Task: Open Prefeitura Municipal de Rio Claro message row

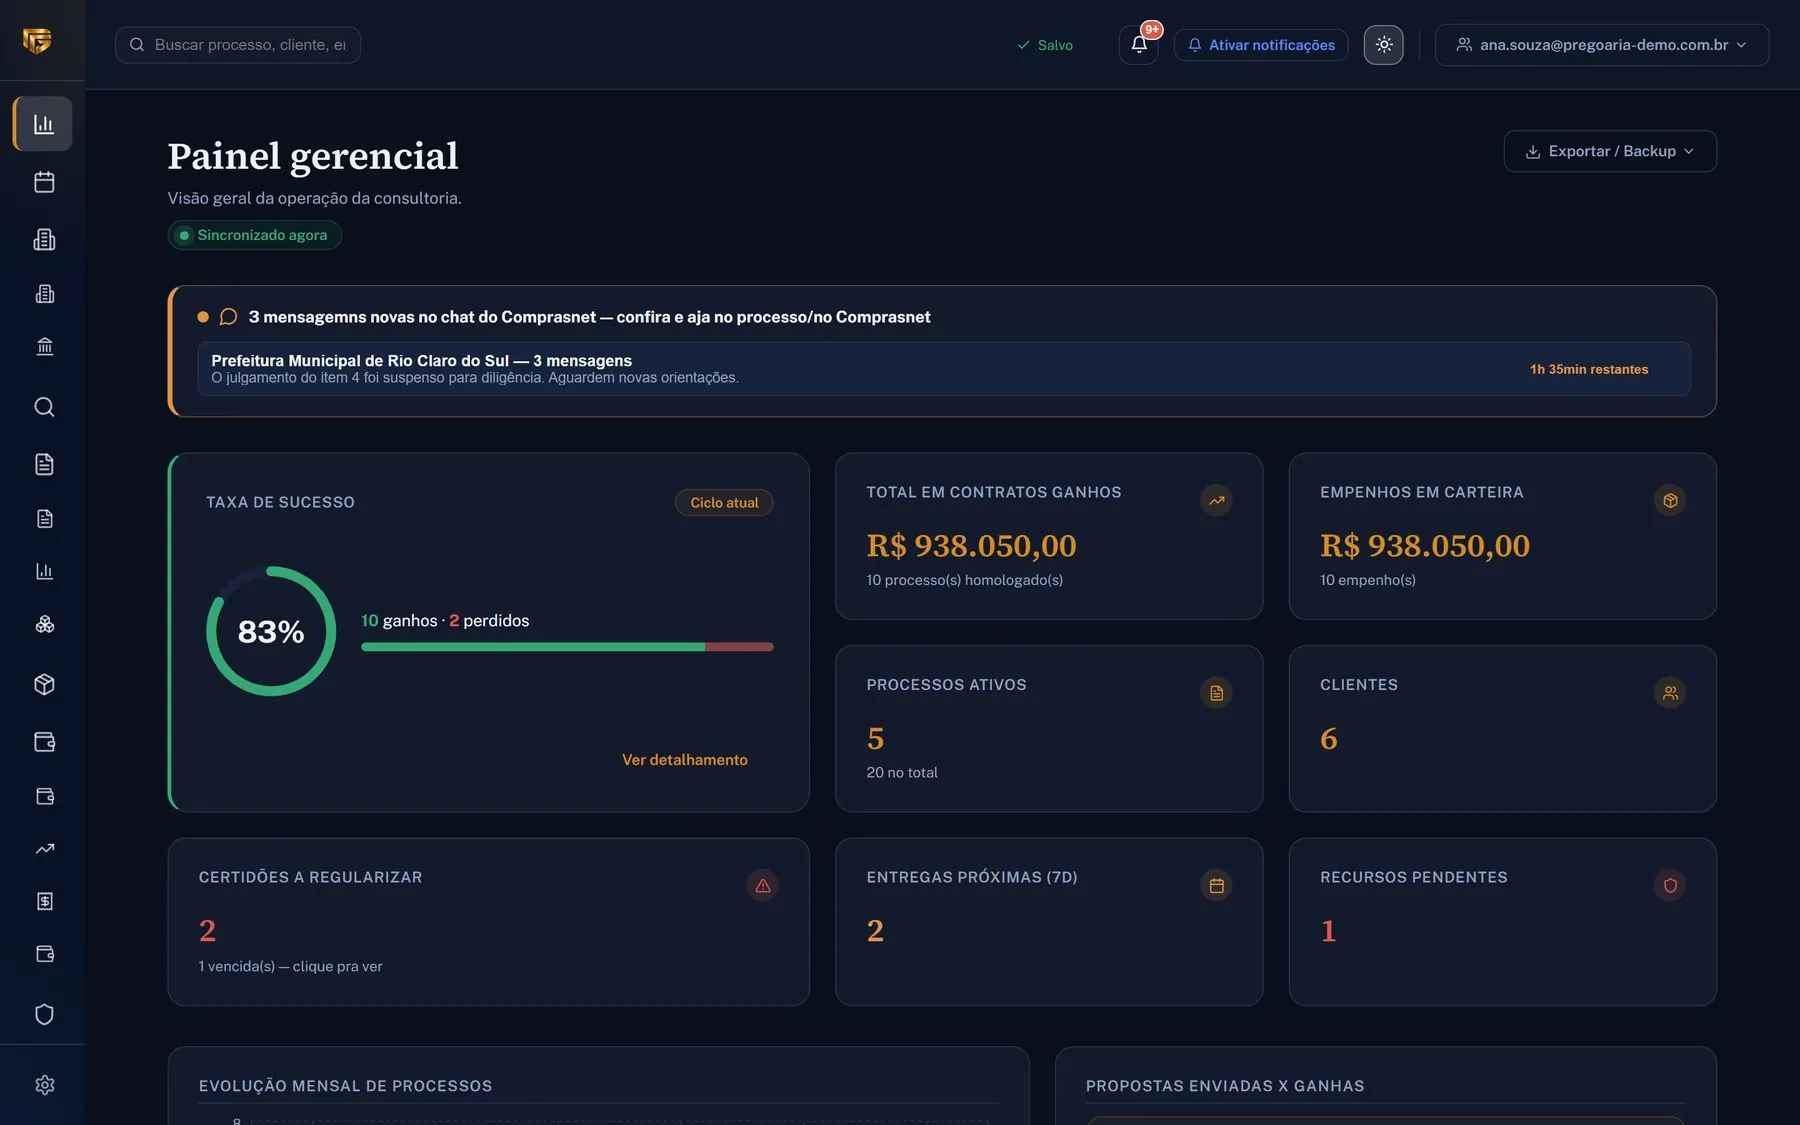Action: pyautogui.click(x=944, y=369)
